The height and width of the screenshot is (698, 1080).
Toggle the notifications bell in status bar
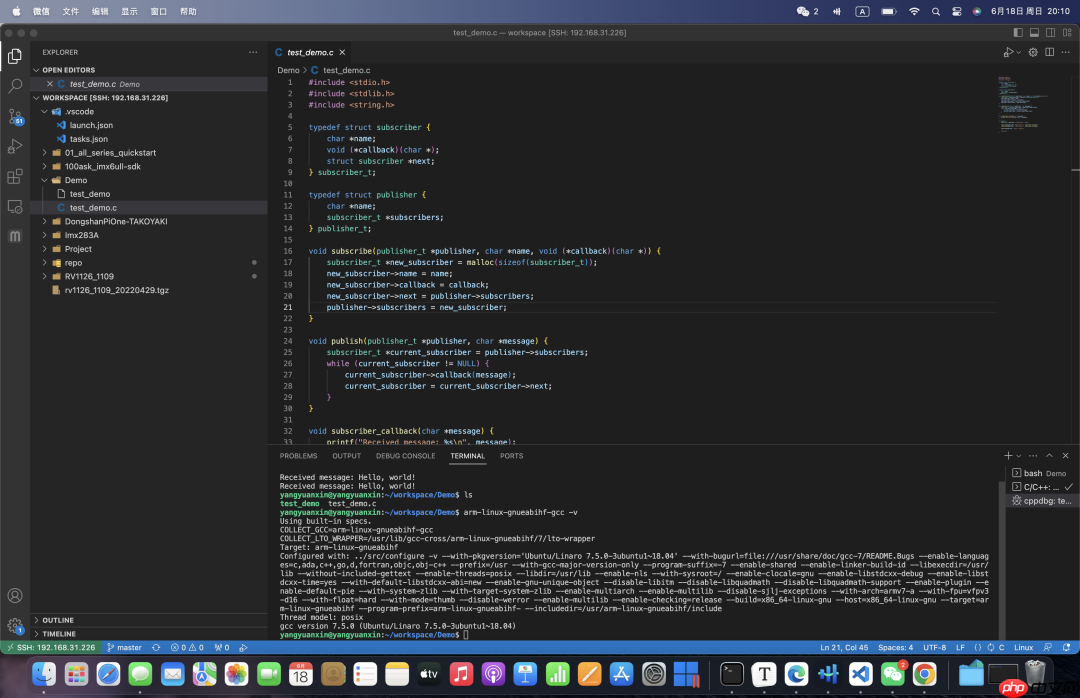pyautogui.click(x=1065, y=647)
